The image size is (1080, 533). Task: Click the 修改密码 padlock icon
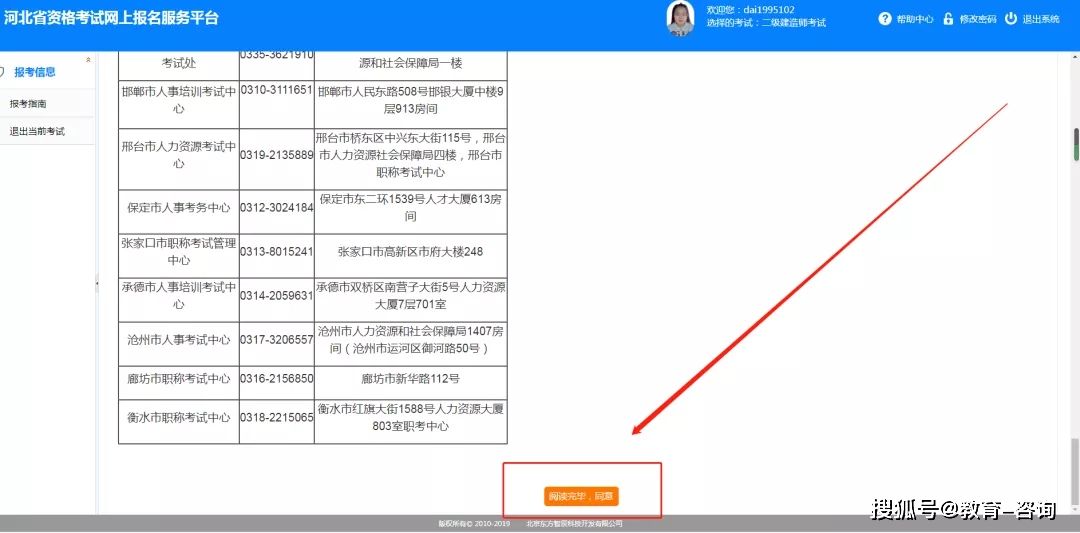tap(948, 19)
